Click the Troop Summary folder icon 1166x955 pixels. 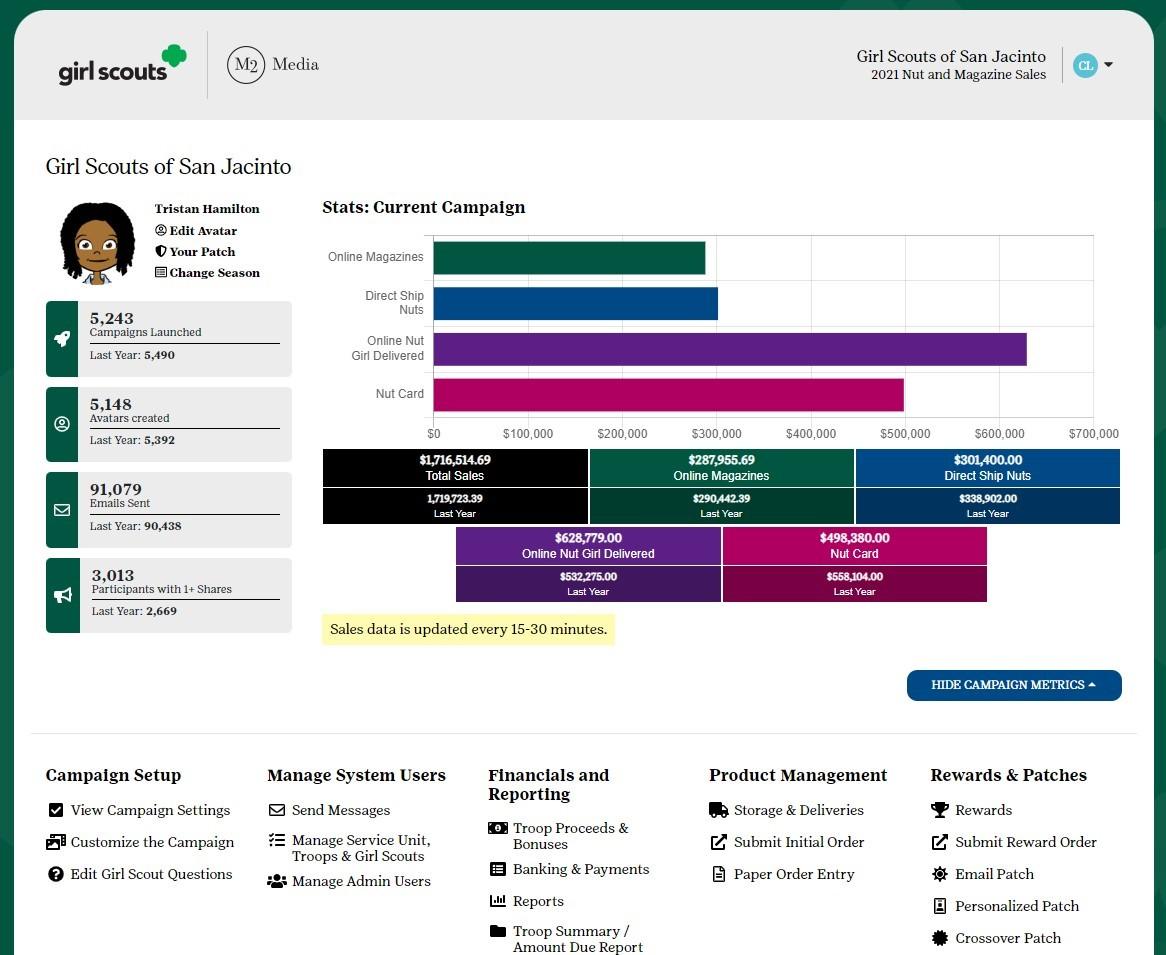(497, 931)
